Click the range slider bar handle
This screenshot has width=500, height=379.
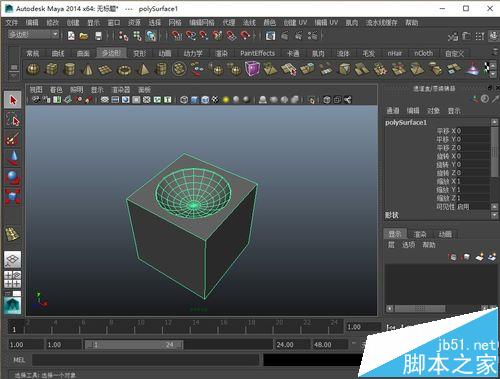(x=133, y=345)
